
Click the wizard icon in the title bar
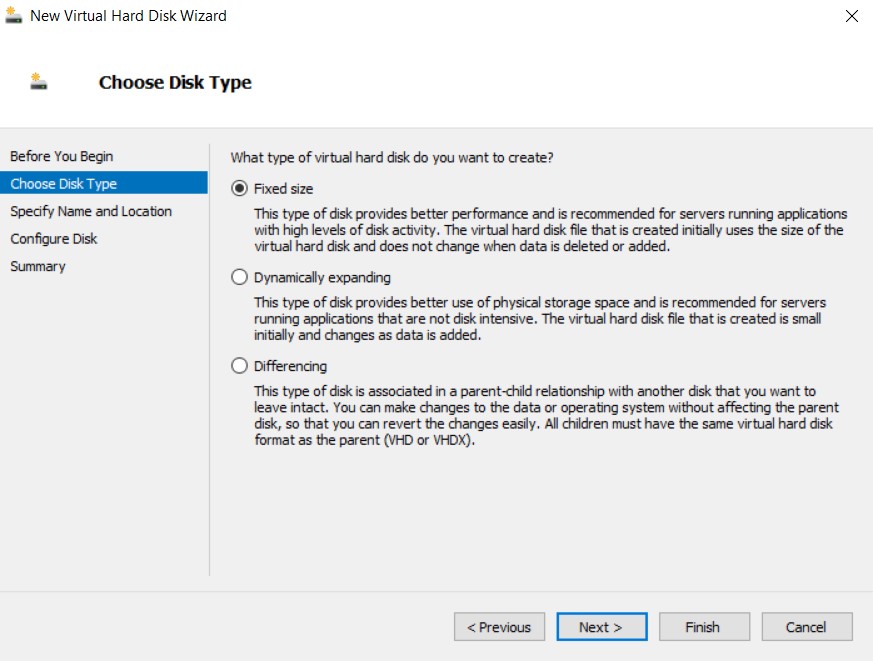pos(14,16)
